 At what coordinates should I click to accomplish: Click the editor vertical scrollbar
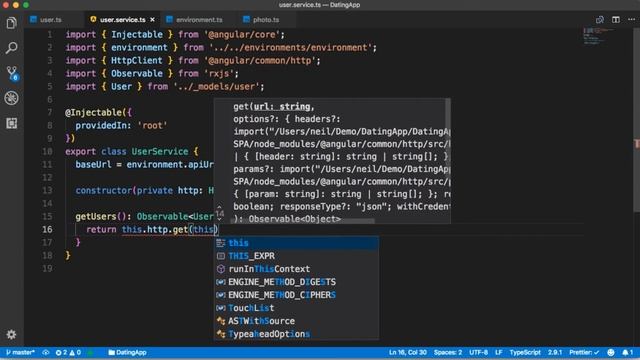pos(636,120)
